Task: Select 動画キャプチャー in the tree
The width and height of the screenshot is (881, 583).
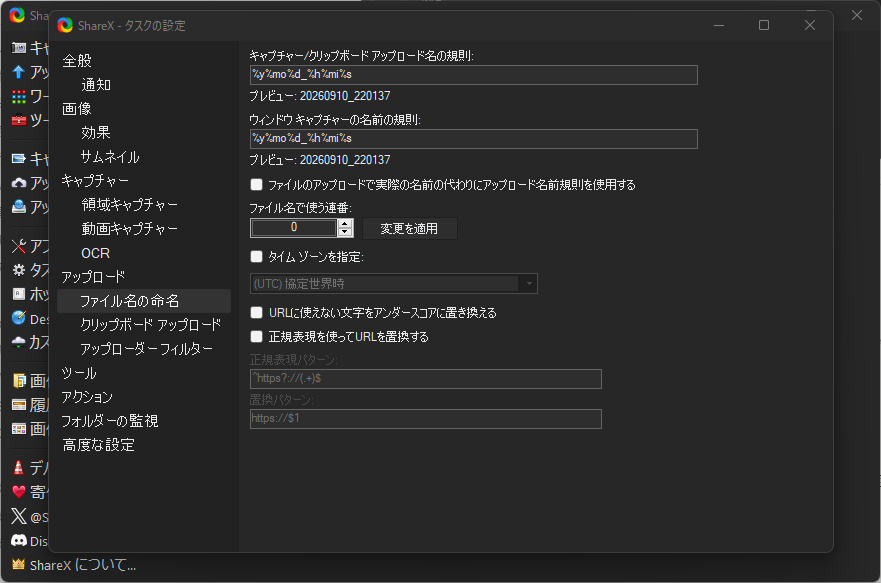Action: pyautogui.click(x=130, y=229)
